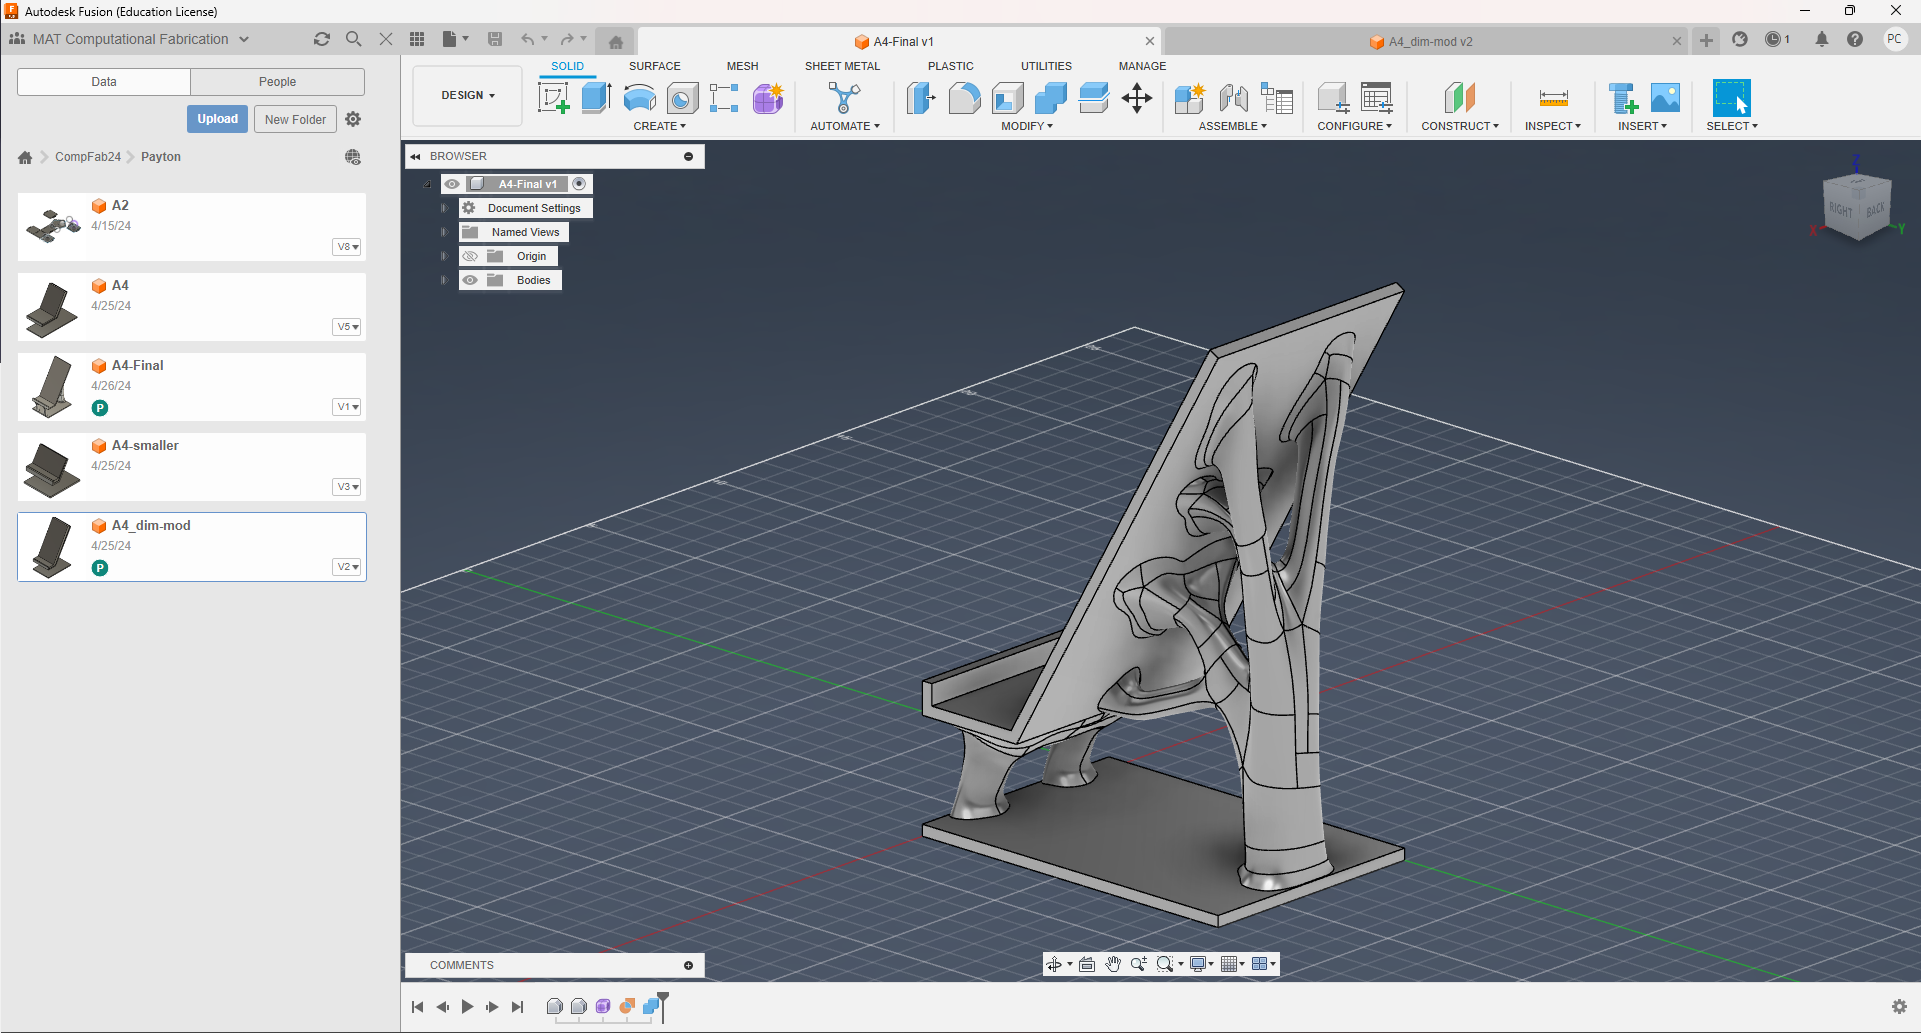Open the Change Parameters icon

tap(1377, 98)
